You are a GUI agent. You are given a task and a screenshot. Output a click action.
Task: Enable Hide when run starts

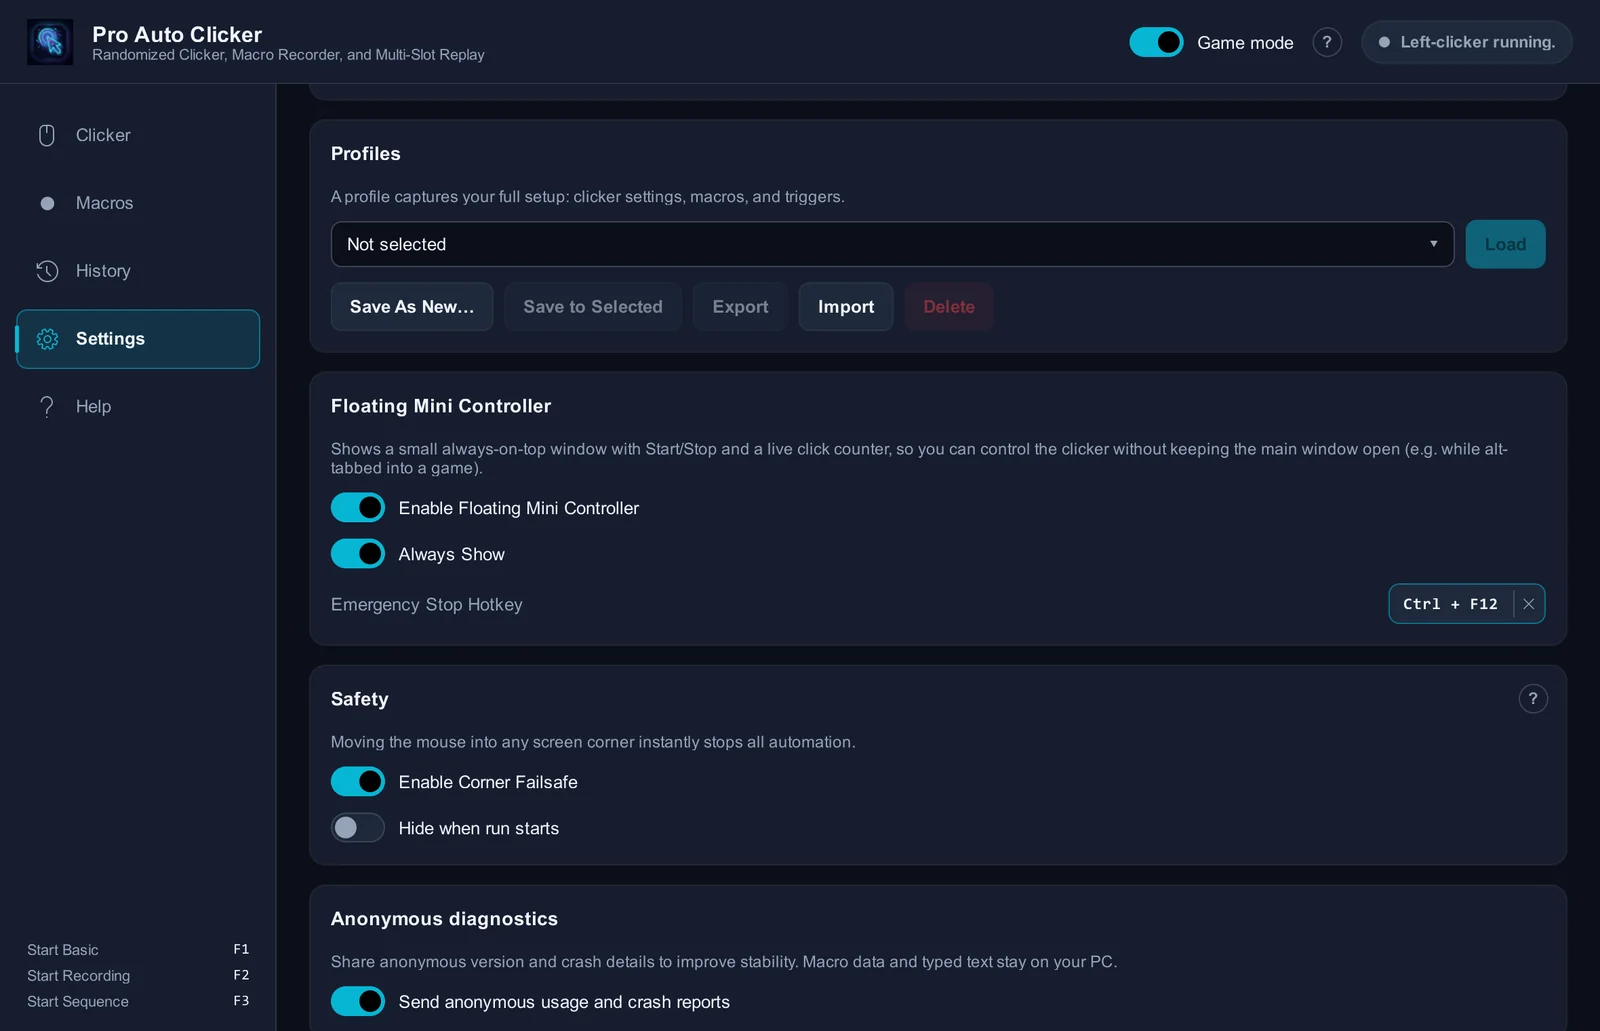pos(358,828)
